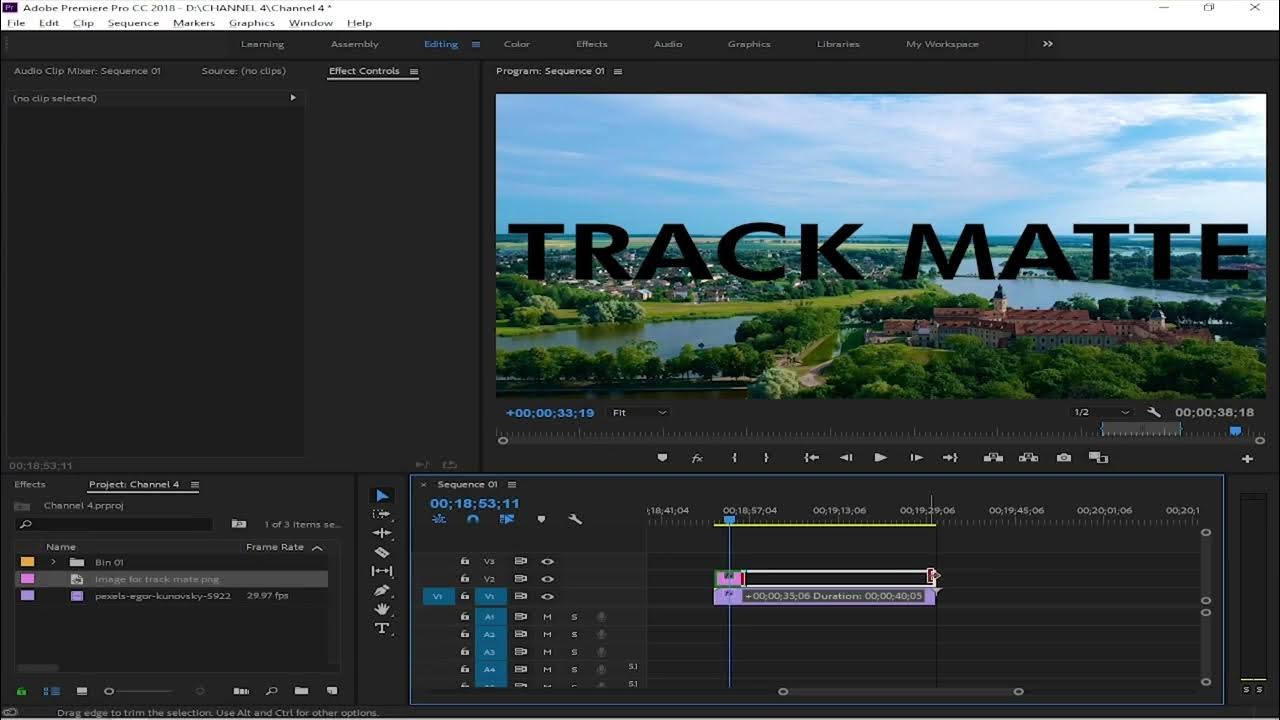Image resolution: width=1280 pixels, height=720 pixels.
Task: Toggle Linked Selection in timeline
Action: pyautogui.click(x=507, y=519)
